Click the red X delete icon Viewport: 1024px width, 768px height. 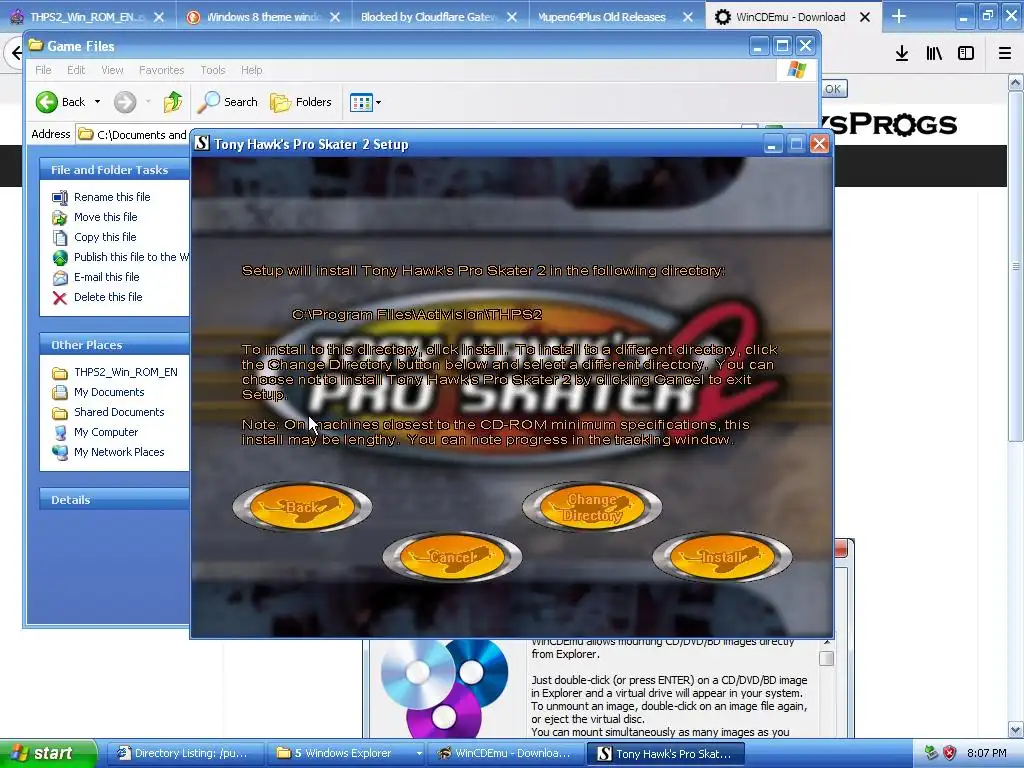pyautogui.click(x=59, y=298)
